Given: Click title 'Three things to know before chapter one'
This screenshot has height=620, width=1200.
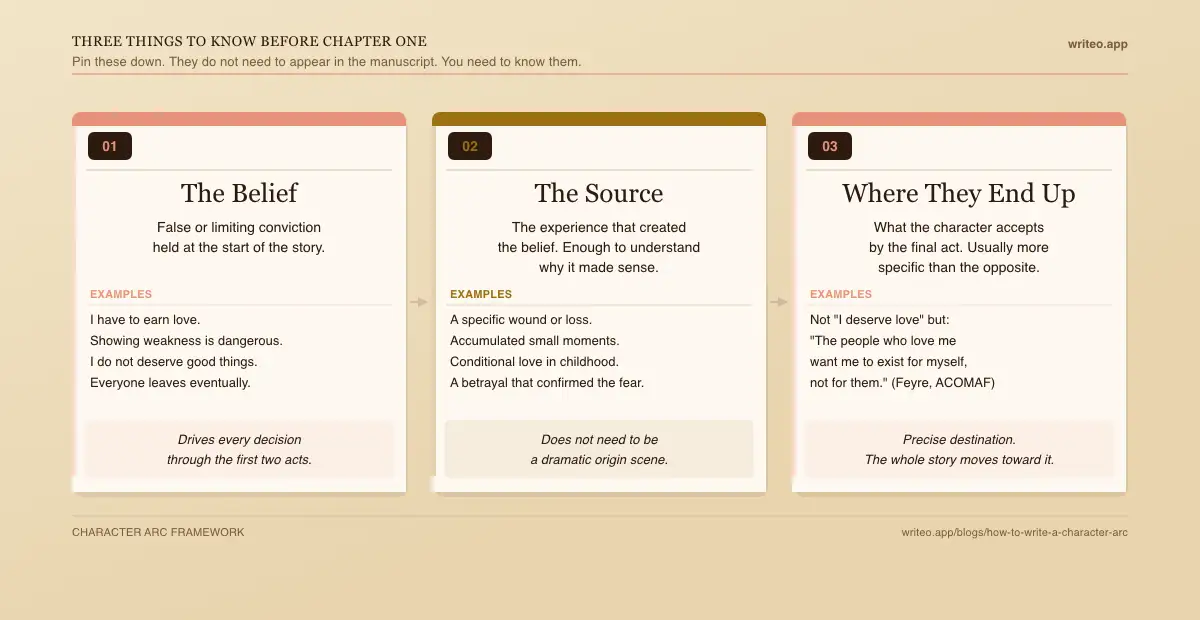Looking at the screenshot, I should point(250,41).
